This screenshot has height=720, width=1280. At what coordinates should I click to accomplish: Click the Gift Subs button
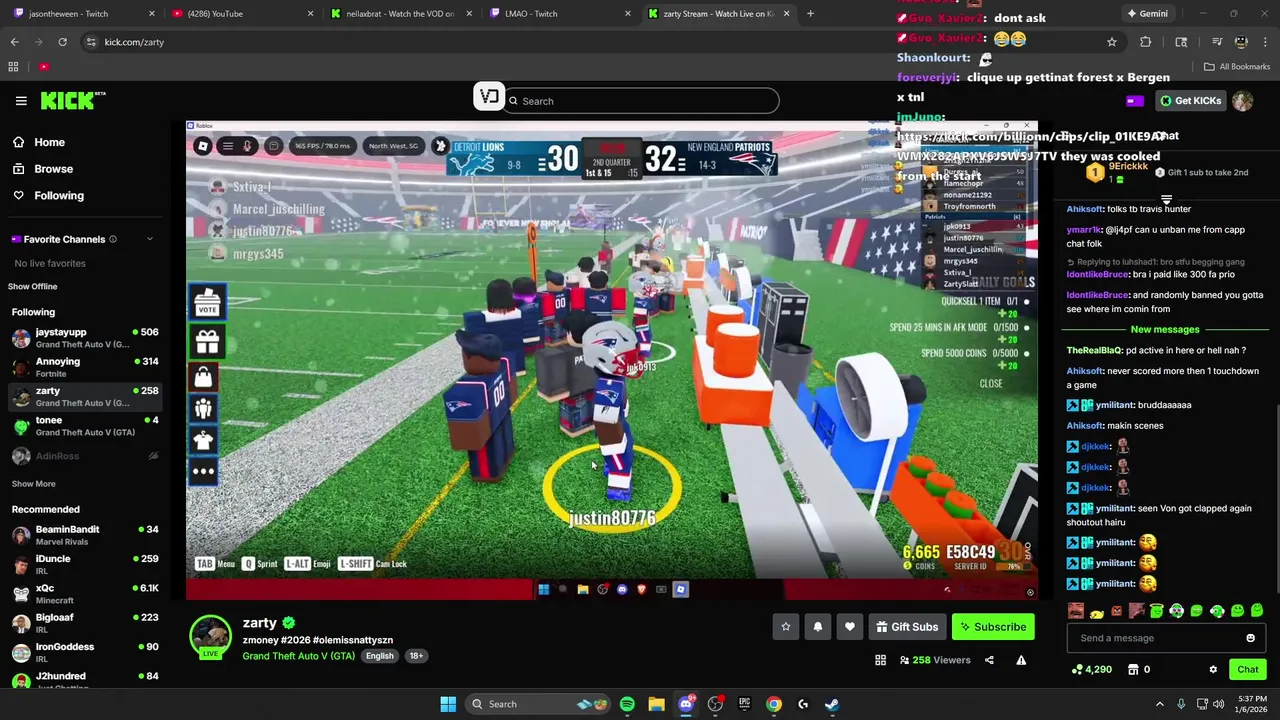pyautogui.click(x=907, y=627)
